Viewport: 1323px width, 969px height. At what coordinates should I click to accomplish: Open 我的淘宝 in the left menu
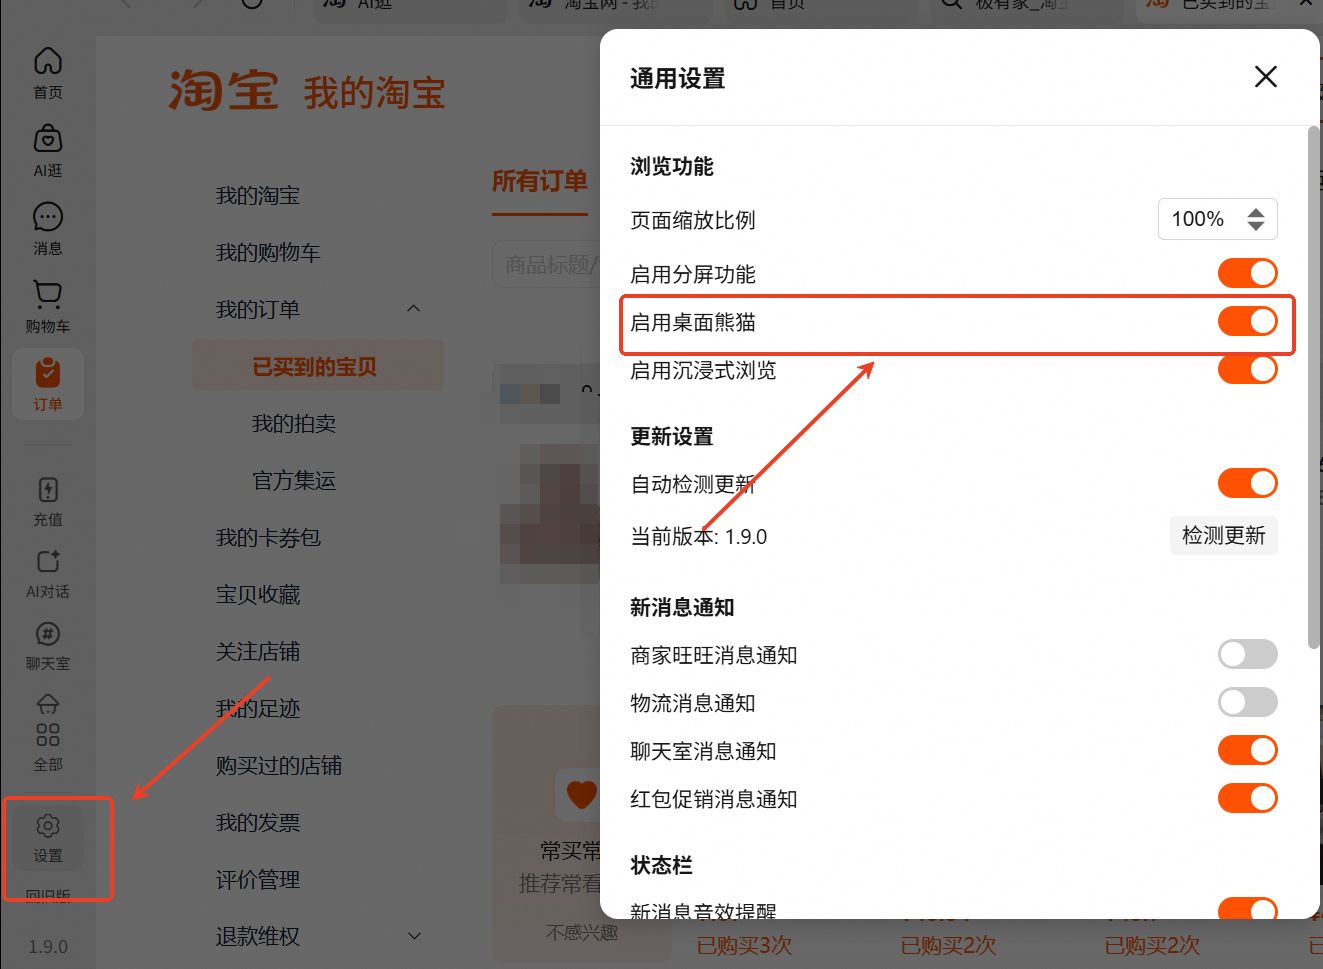258,196
